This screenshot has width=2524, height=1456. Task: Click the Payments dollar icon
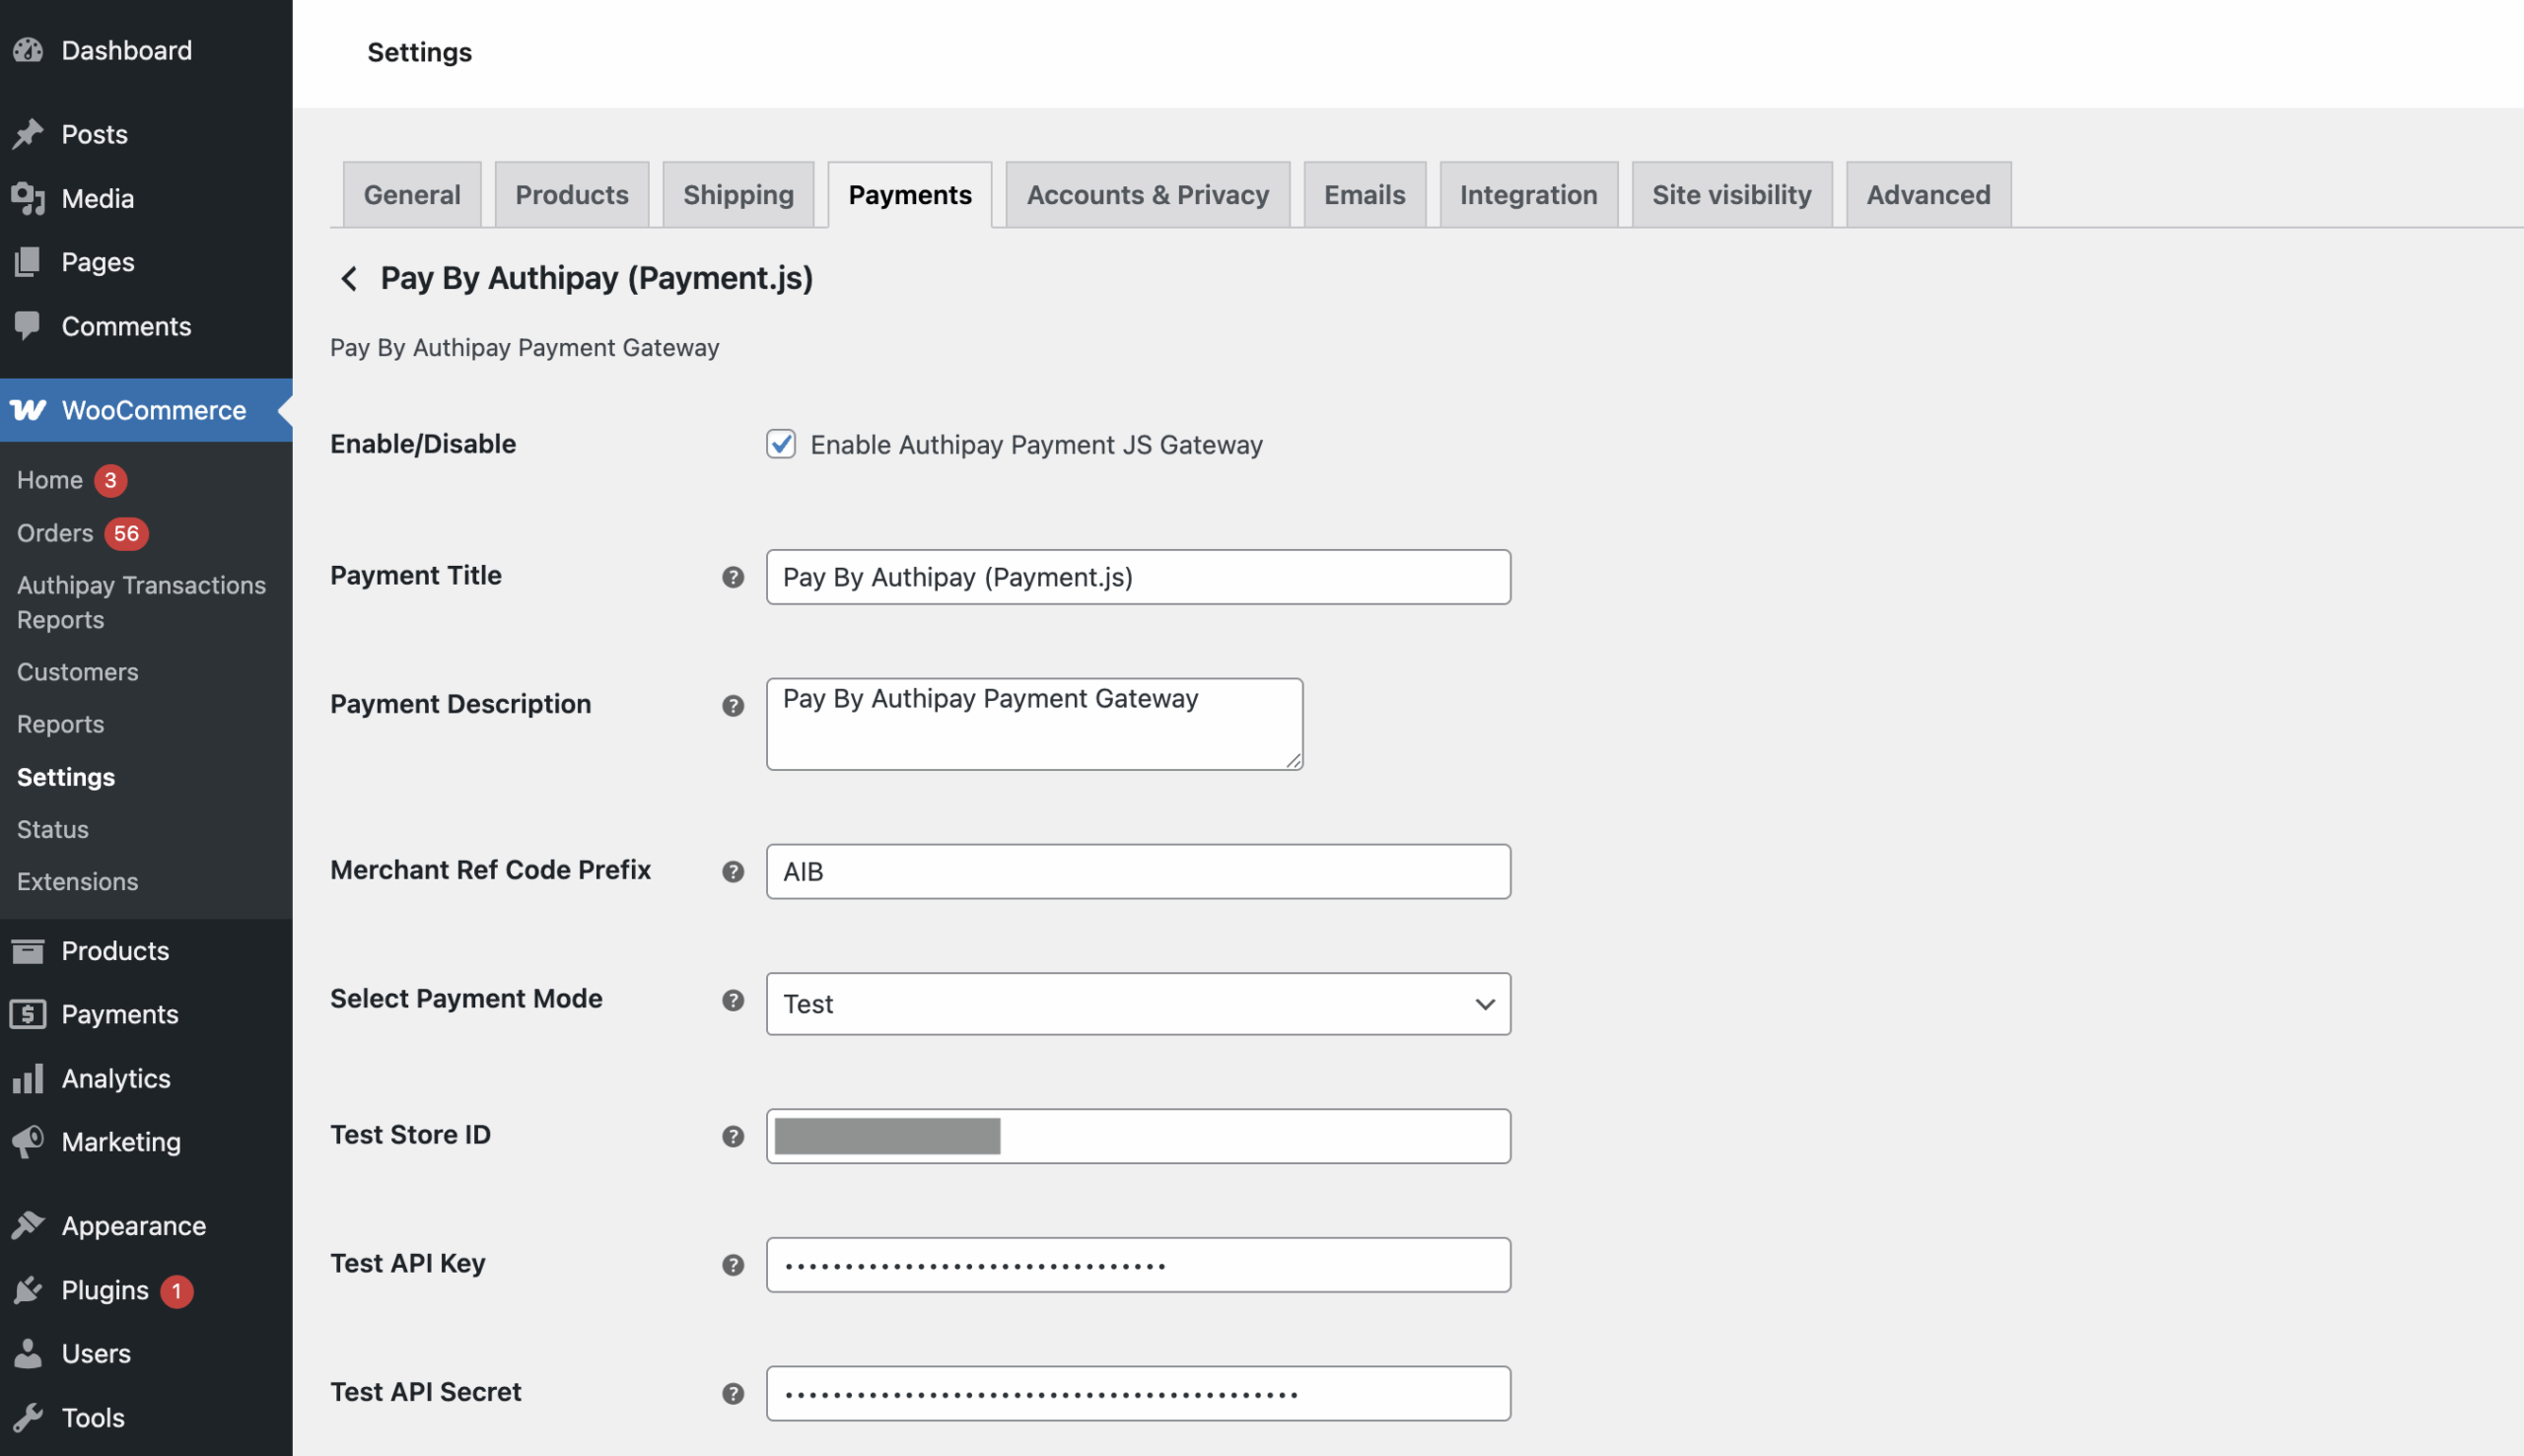pyautogui.click(x=28, y=1014)
